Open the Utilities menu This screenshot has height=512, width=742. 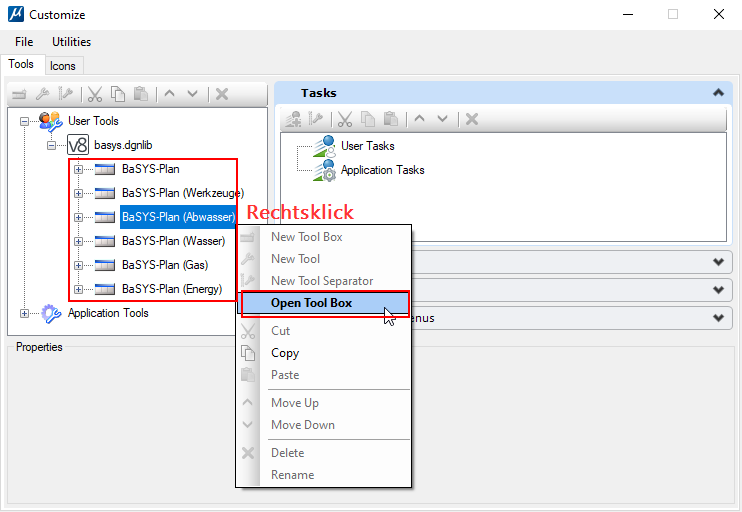point(71,42)
